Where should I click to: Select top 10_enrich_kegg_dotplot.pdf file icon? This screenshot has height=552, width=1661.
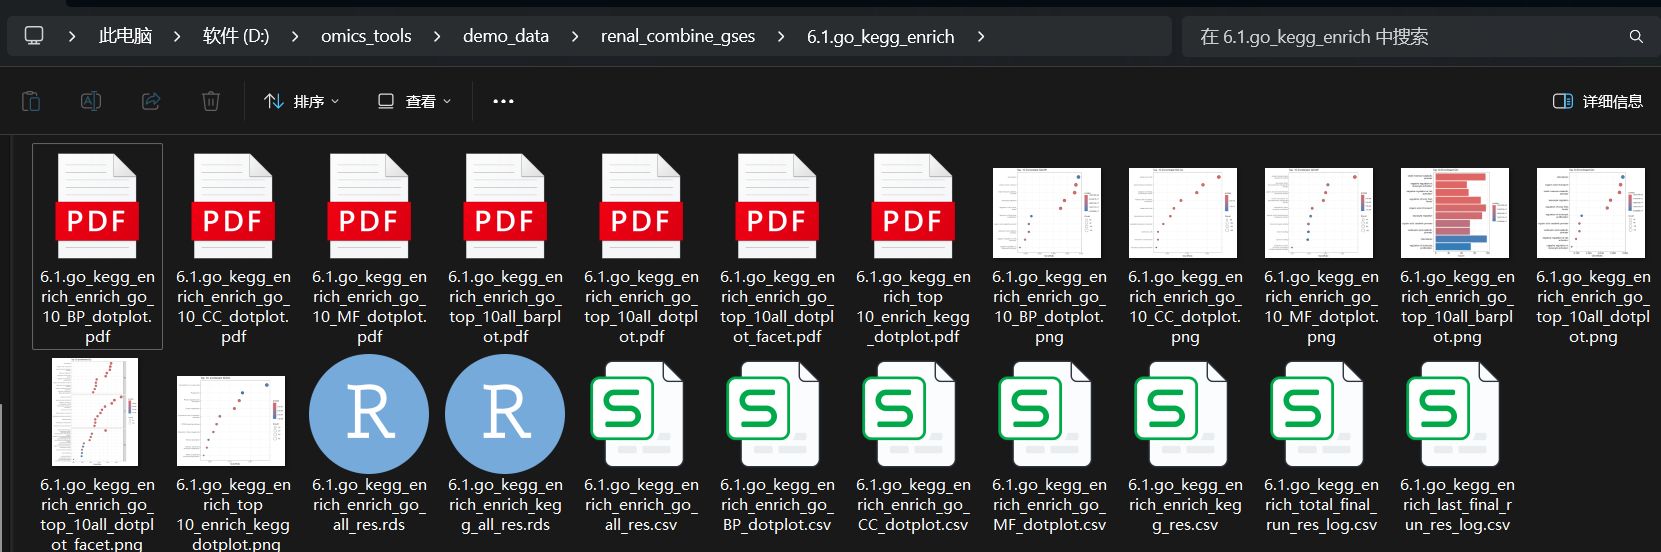tap(913, 206)
